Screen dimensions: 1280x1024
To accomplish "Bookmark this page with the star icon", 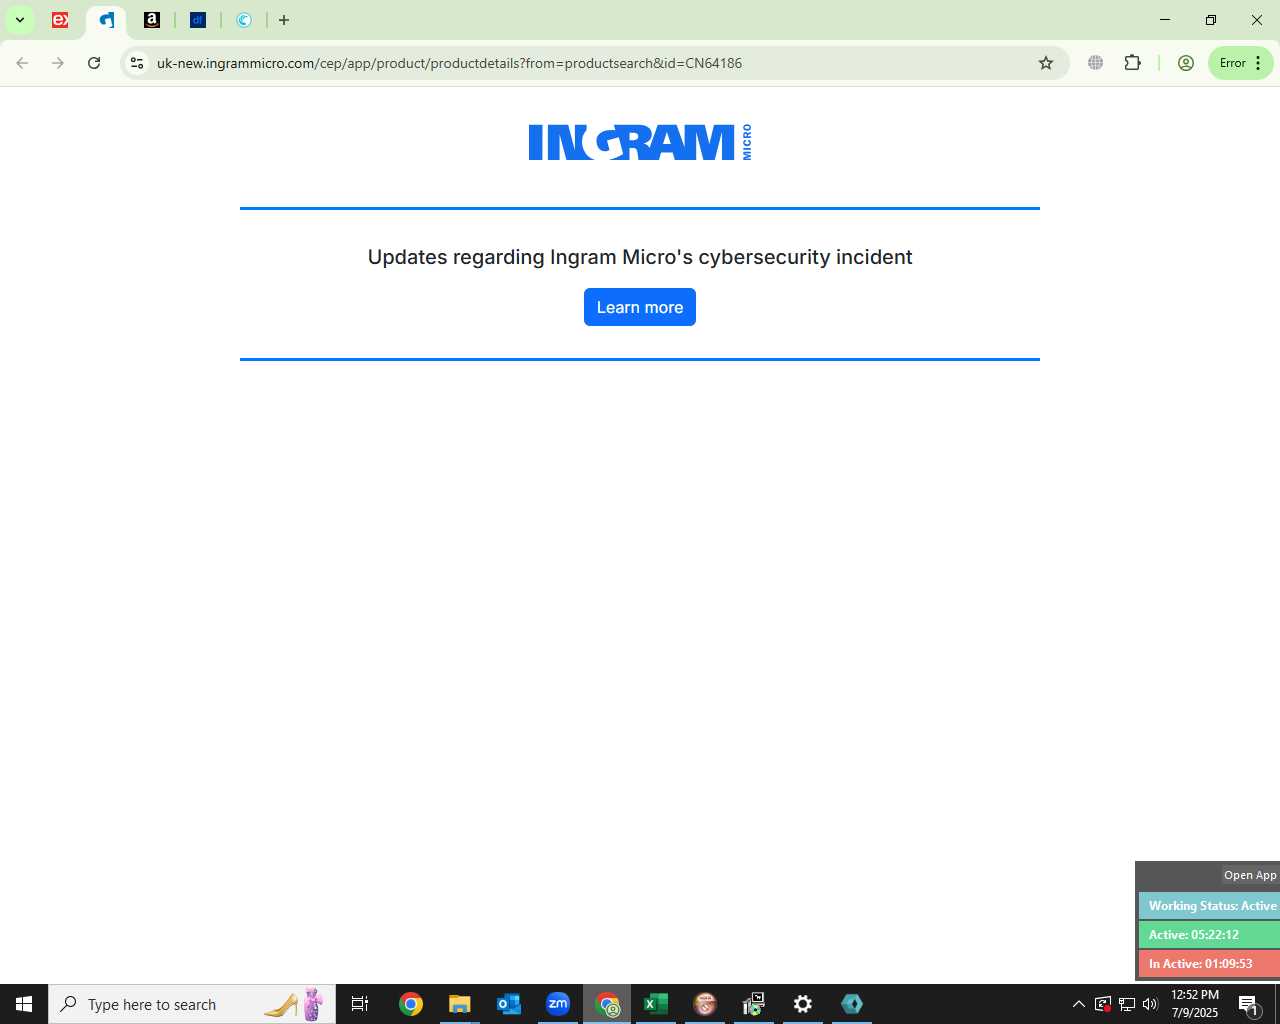I will [x=1046, y=63].
